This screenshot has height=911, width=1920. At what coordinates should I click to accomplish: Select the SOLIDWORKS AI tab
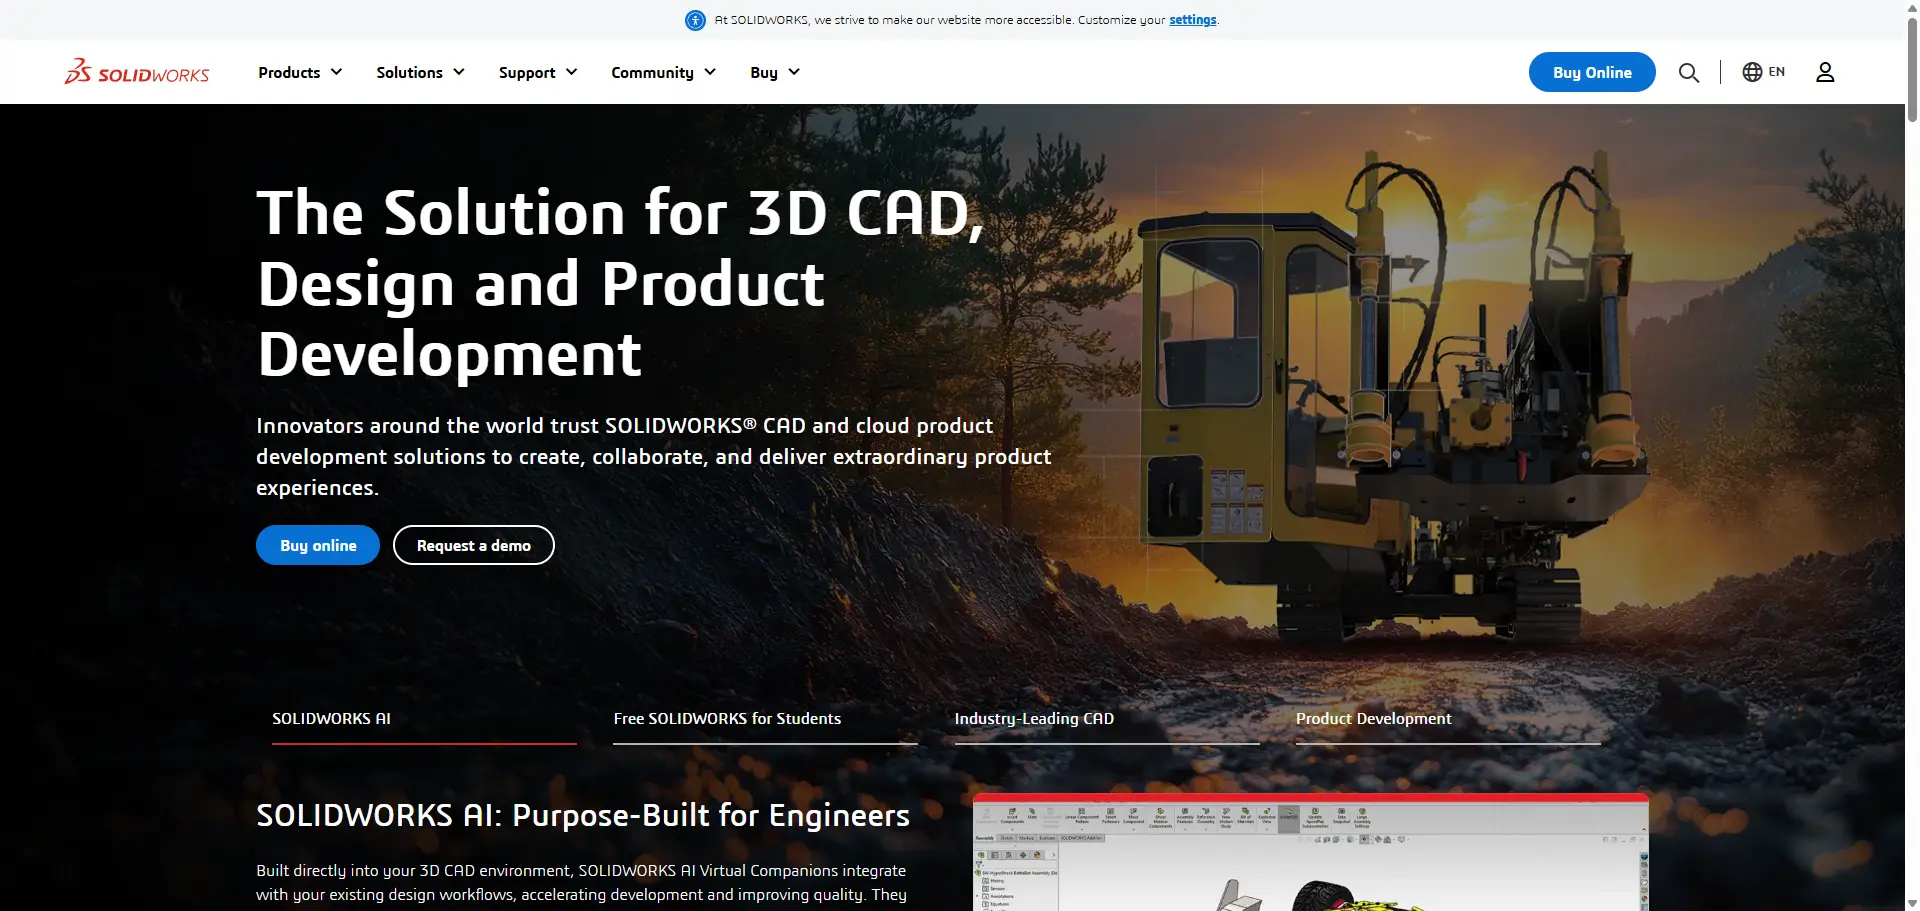coord(424,720)
